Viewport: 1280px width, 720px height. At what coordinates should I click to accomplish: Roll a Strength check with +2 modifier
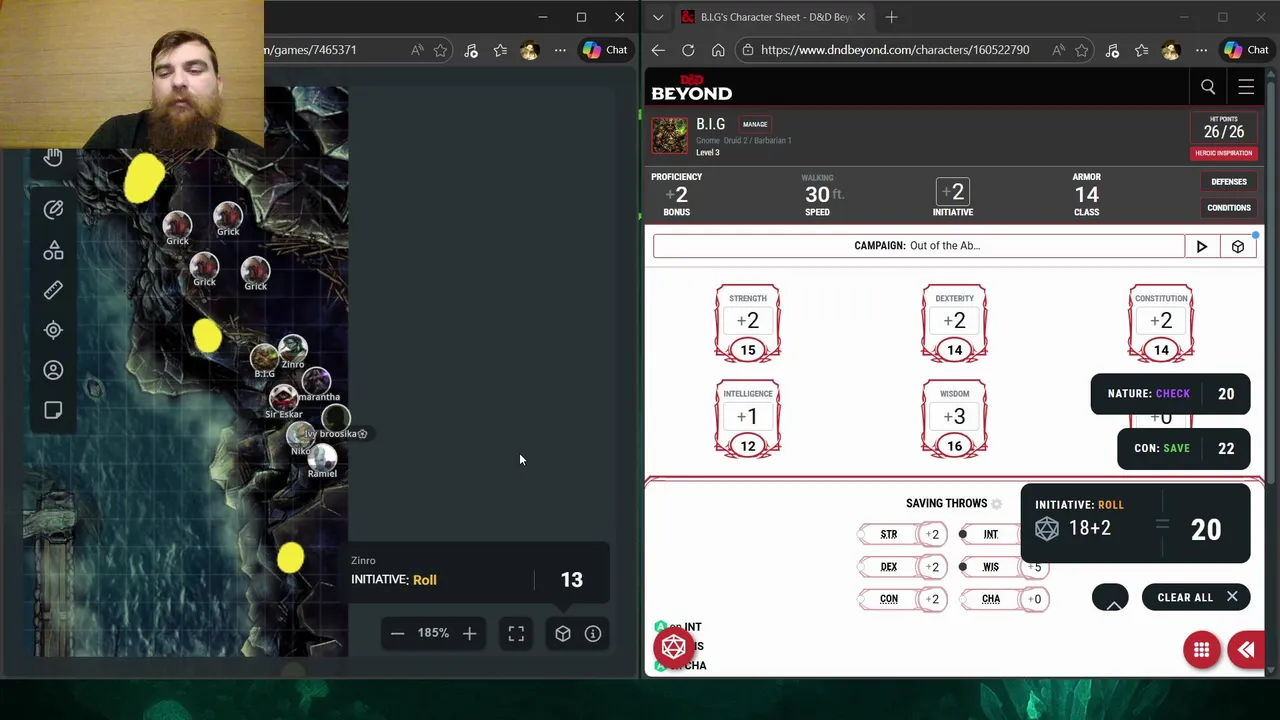click(x=748, y=320)
